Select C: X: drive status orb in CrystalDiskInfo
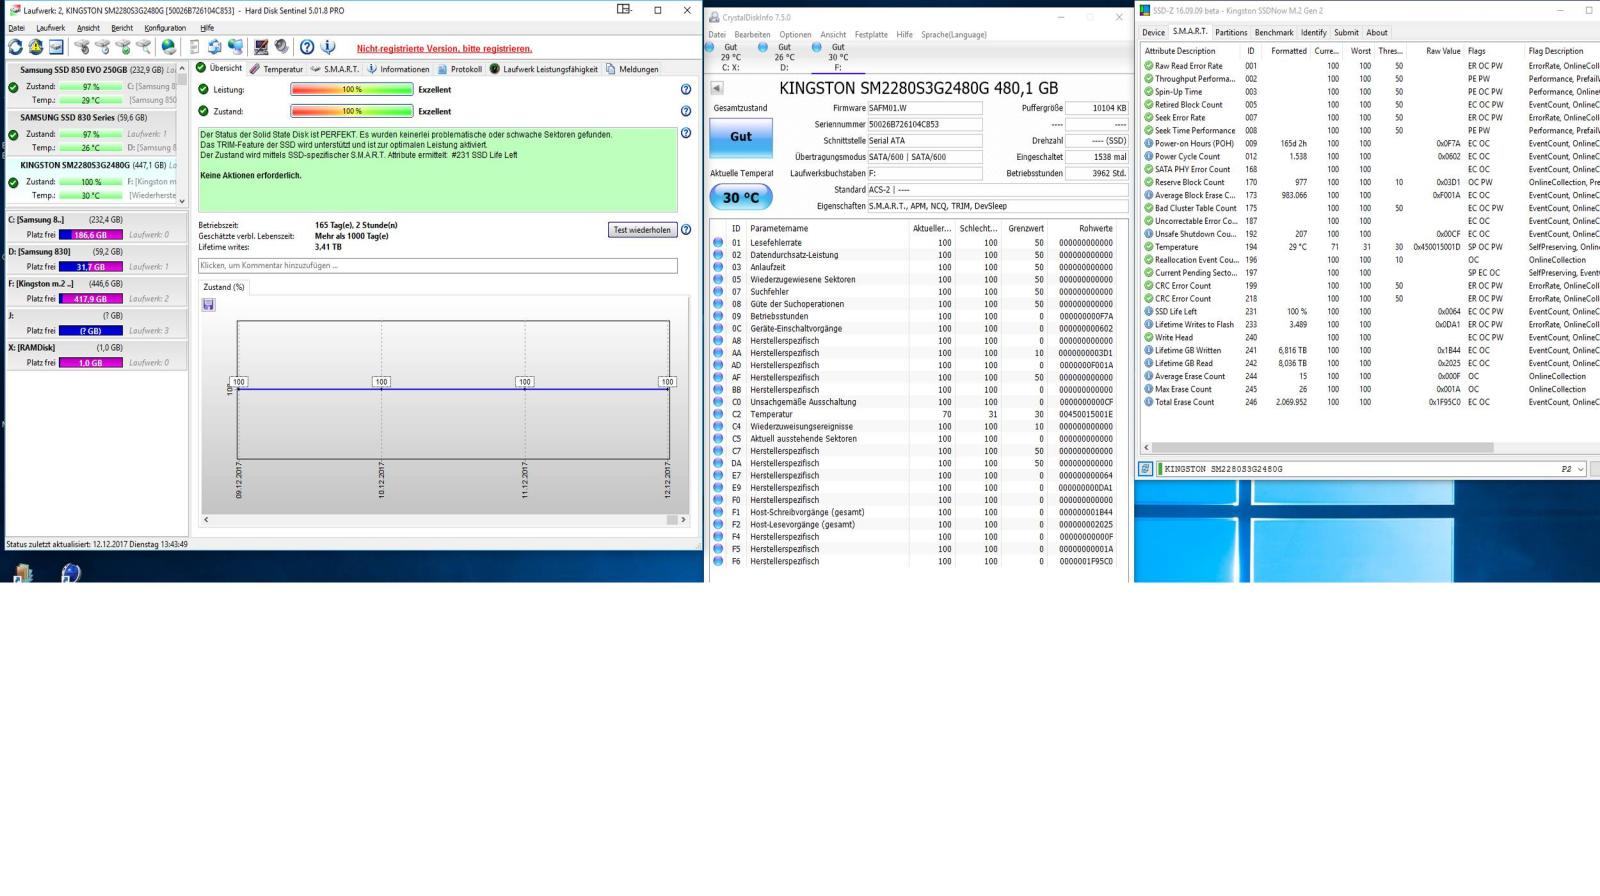Screen dimensions: 1600x896 tap(710, 47)
